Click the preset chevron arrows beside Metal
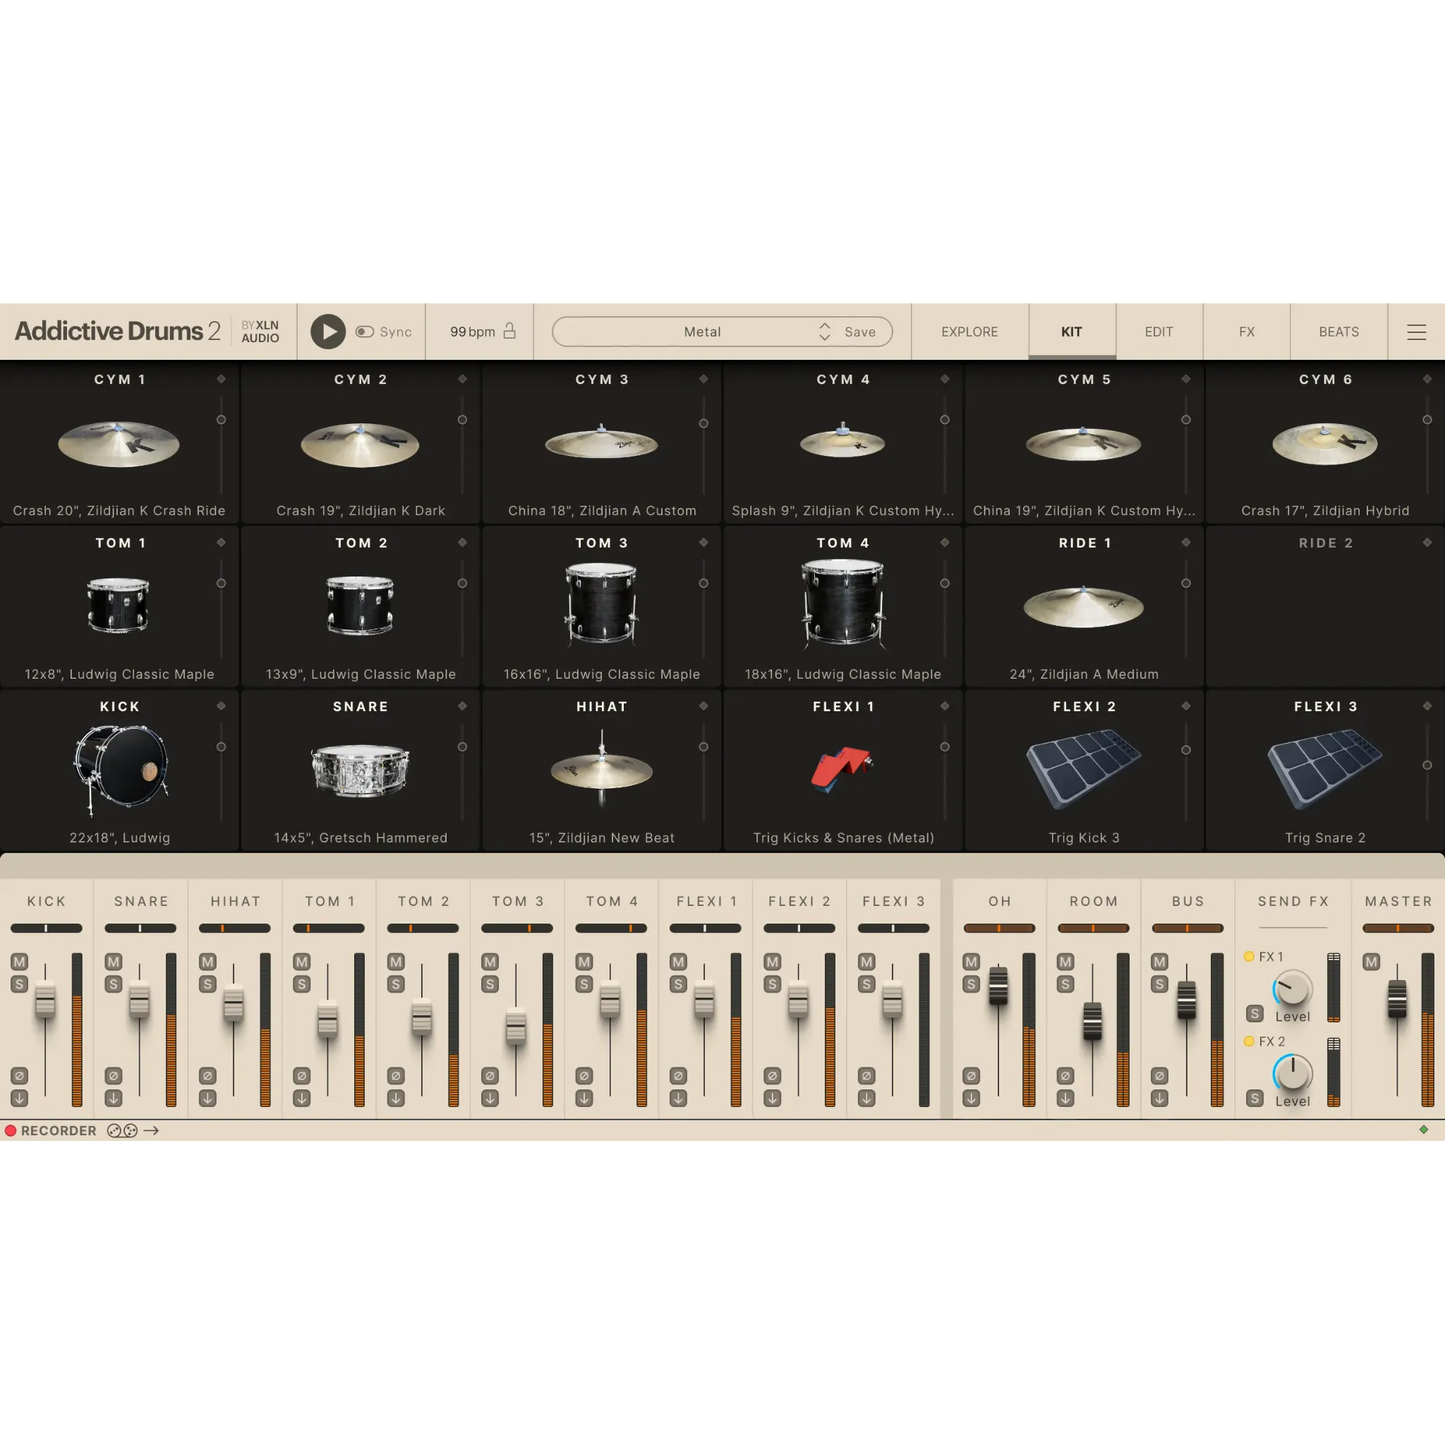Screen dimensions: 1445x1445 coord(824,331)
